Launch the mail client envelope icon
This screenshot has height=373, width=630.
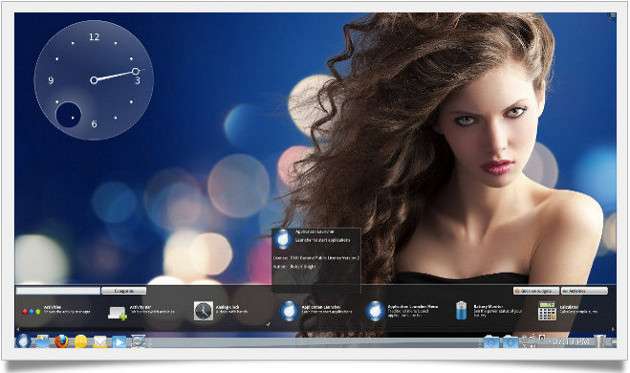coord(100,342)
